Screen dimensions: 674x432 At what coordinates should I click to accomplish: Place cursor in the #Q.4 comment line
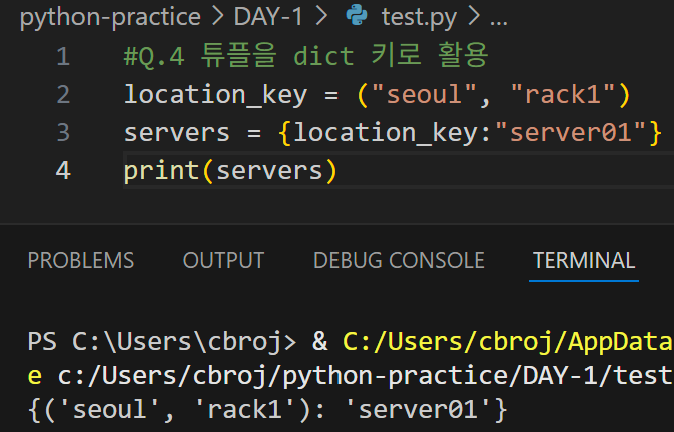coord(306,56)
